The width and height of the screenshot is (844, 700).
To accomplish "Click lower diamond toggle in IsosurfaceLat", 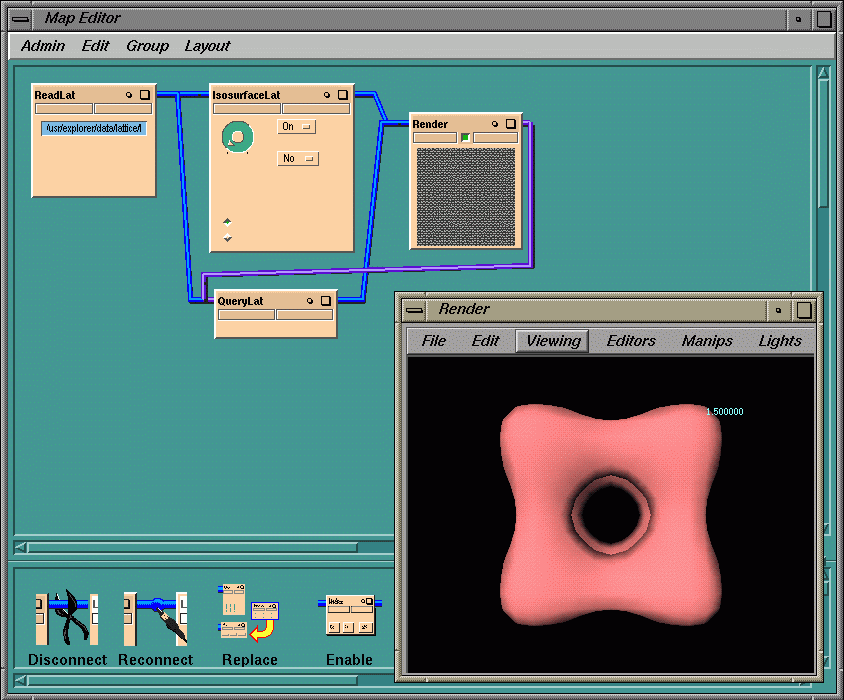I will pyautogui.click(x=227, y=238).
